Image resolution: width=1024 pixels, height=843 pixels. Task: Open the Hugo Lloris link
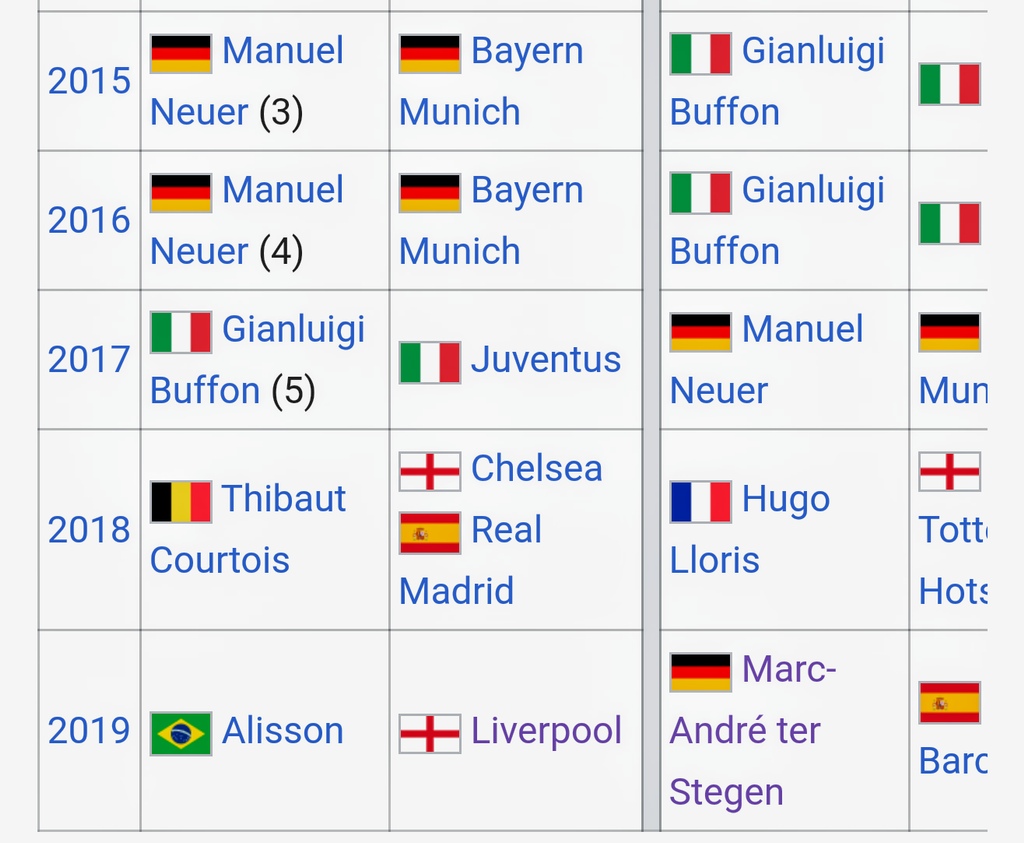pos(750,530)
